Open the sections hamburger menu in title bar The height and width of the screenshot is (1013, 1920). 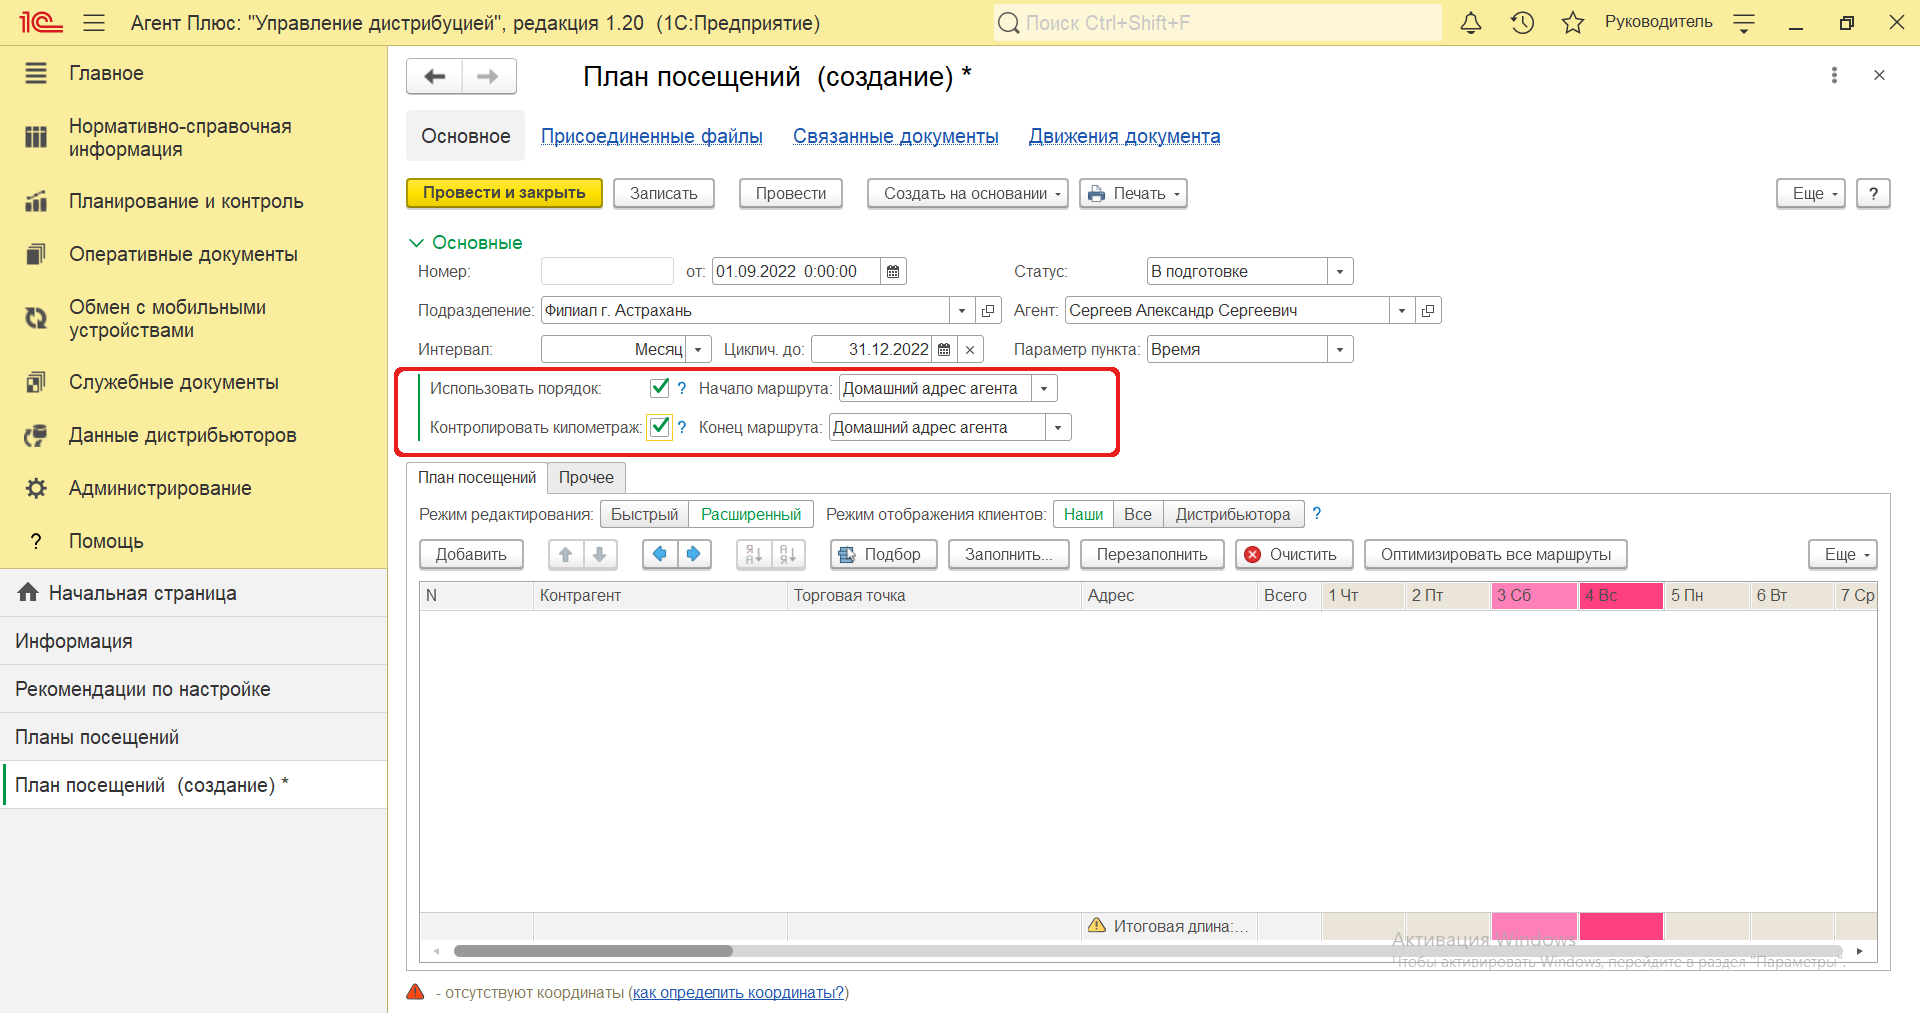[x=94, y=23]
